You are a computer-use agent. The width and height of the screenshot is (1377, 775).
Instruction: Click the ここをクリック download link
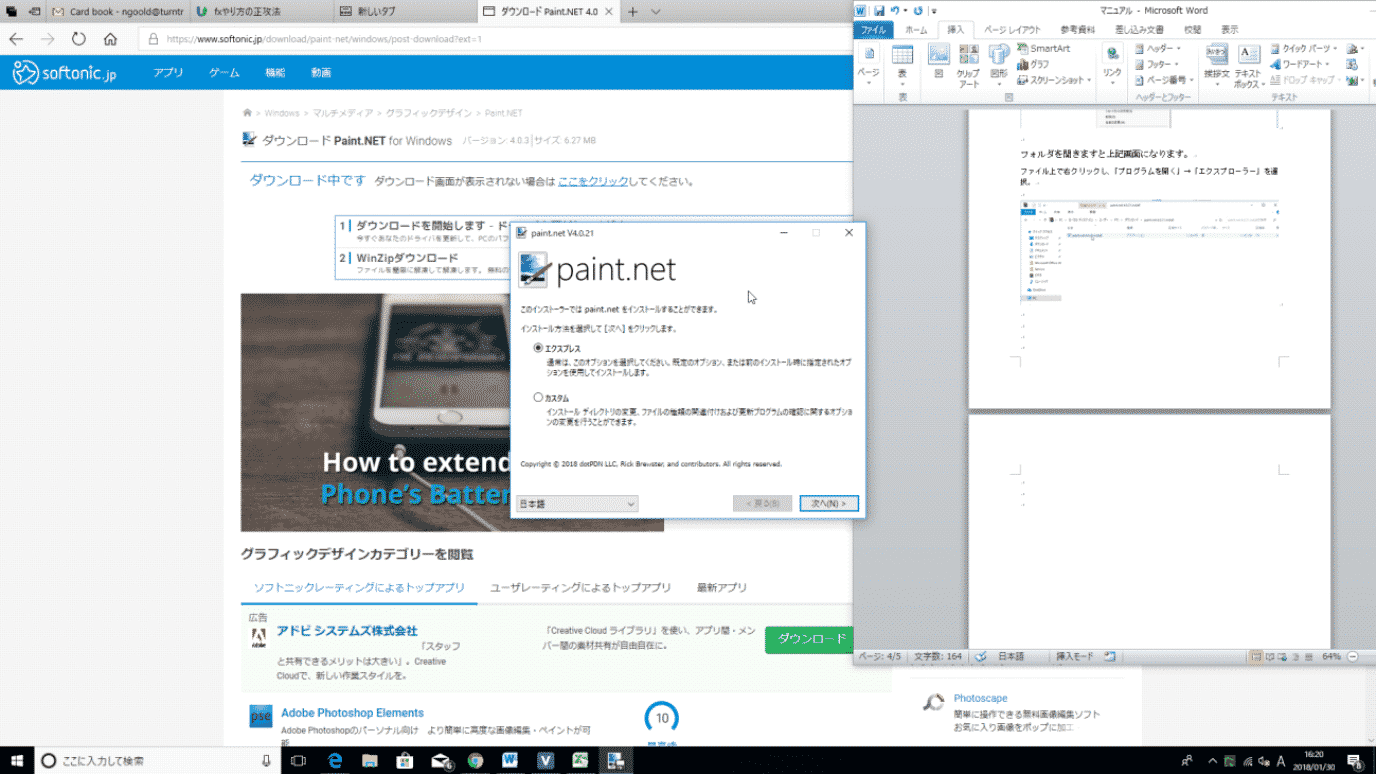(593, 181)
